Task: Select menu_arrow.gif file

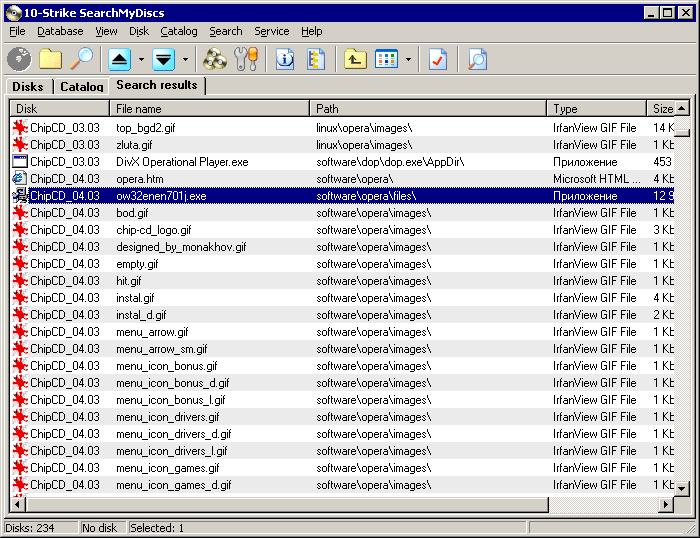Action: (x=342, y=331)
